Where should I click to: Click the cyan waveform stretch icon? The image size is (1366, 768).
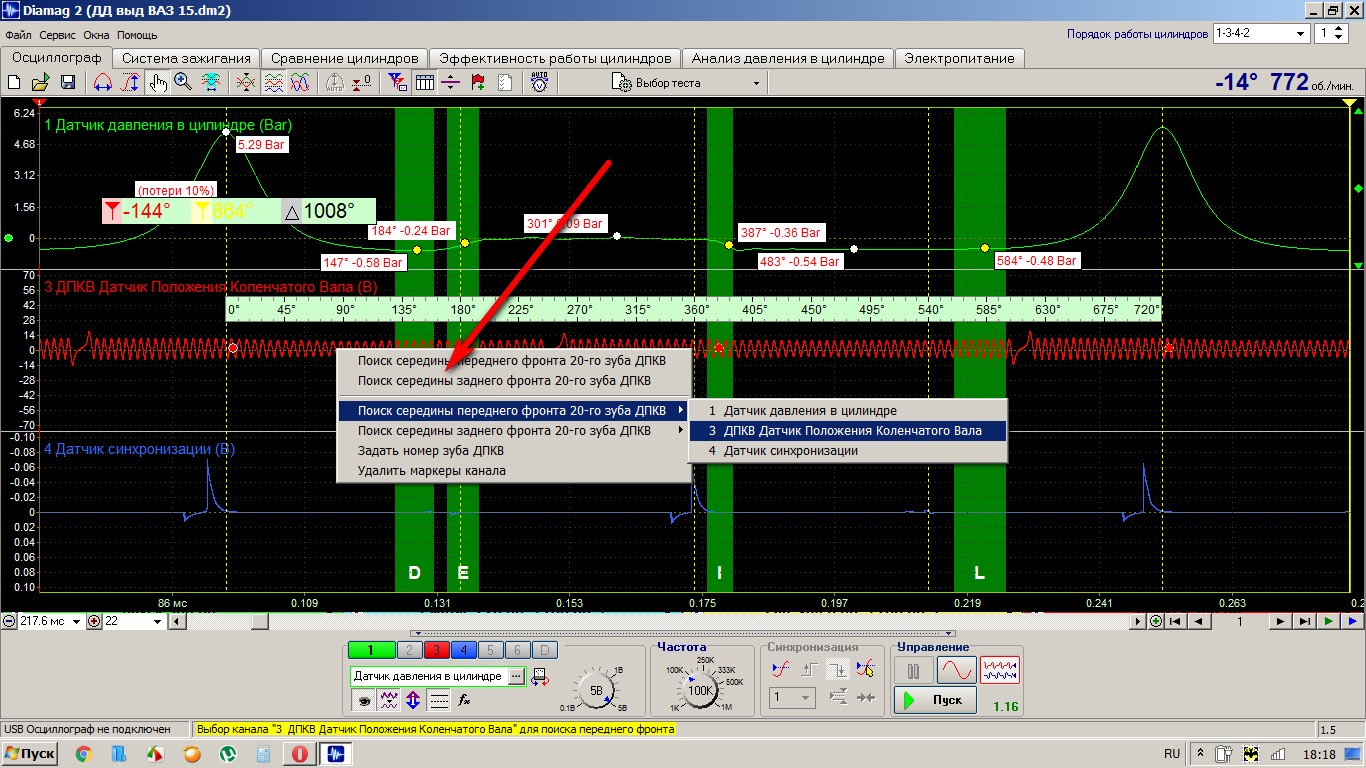(x=211, y=83)
